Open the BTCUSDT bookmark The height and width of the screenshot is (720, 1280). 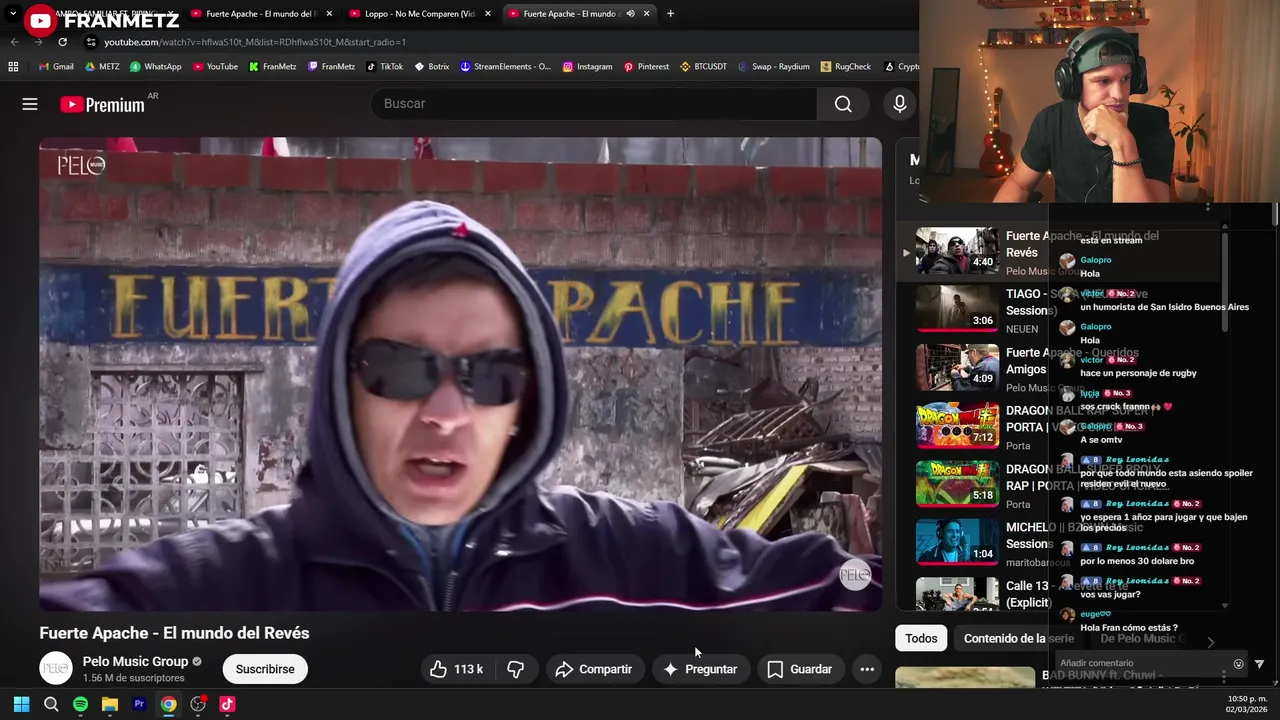[704, 67]
